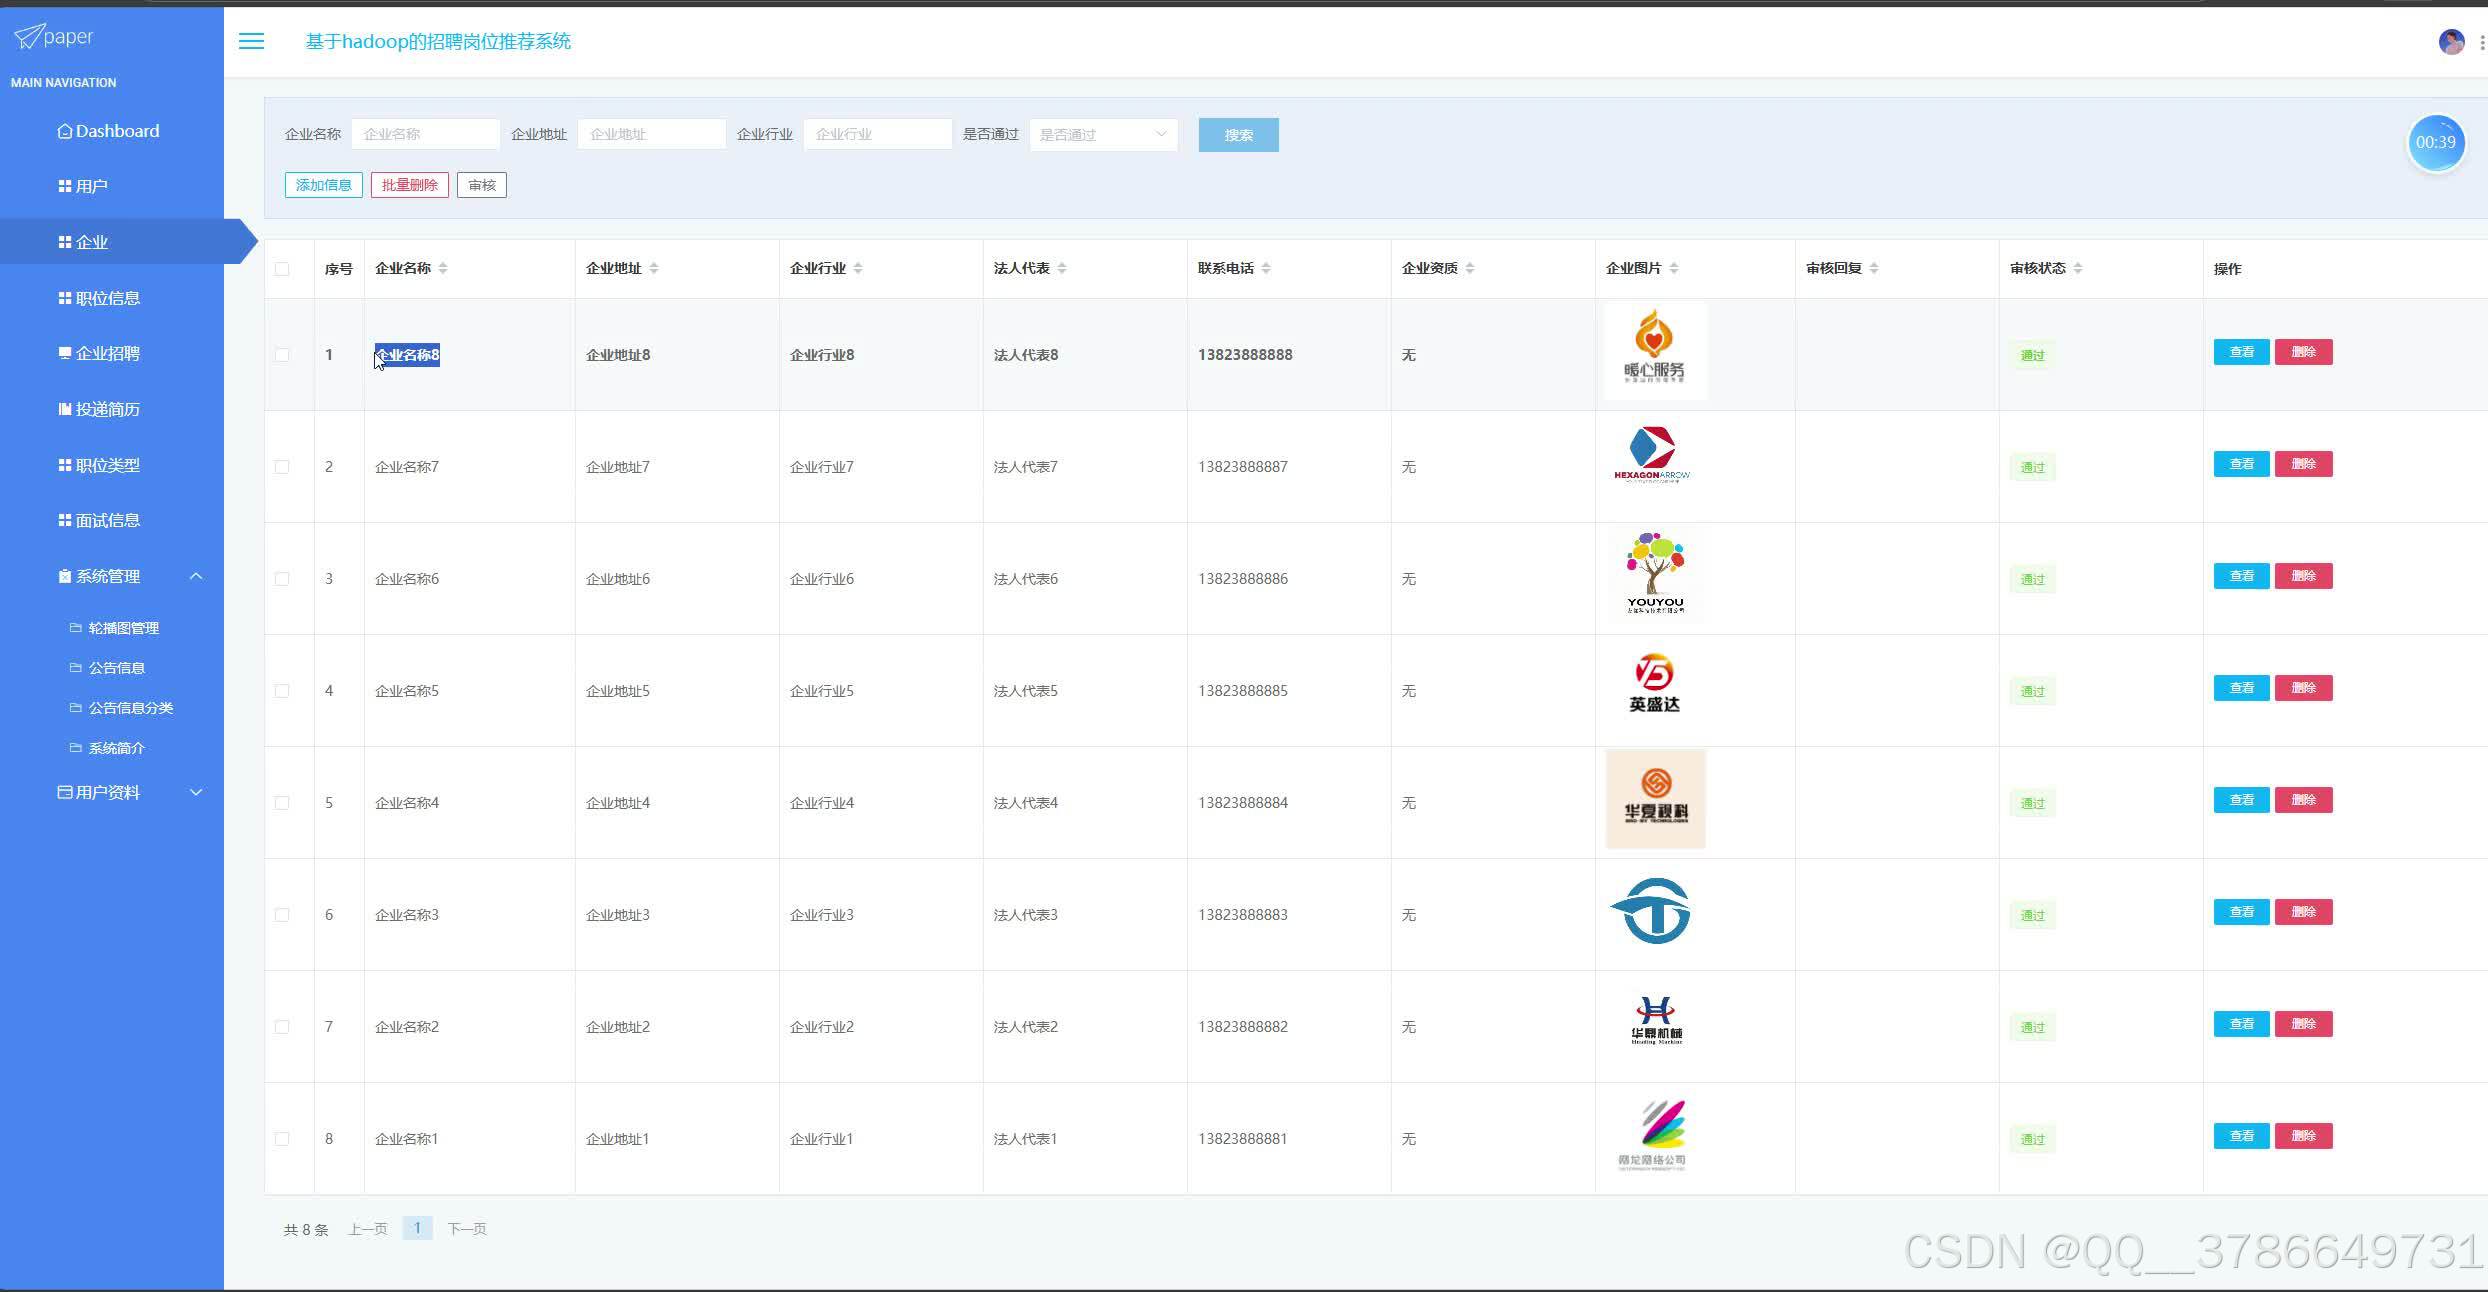Open 面试信息 in the sidebar
Screen dimensions: 2488x1292
99,520
